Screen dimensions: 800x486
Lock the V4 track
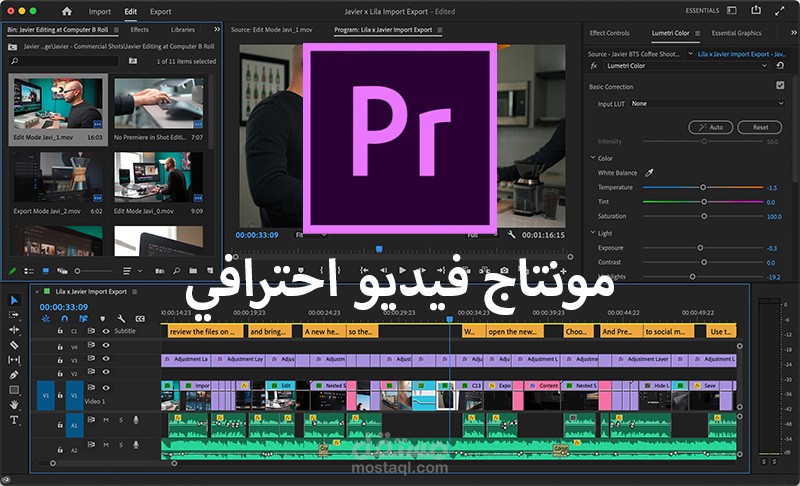click(x=60, y=347)
